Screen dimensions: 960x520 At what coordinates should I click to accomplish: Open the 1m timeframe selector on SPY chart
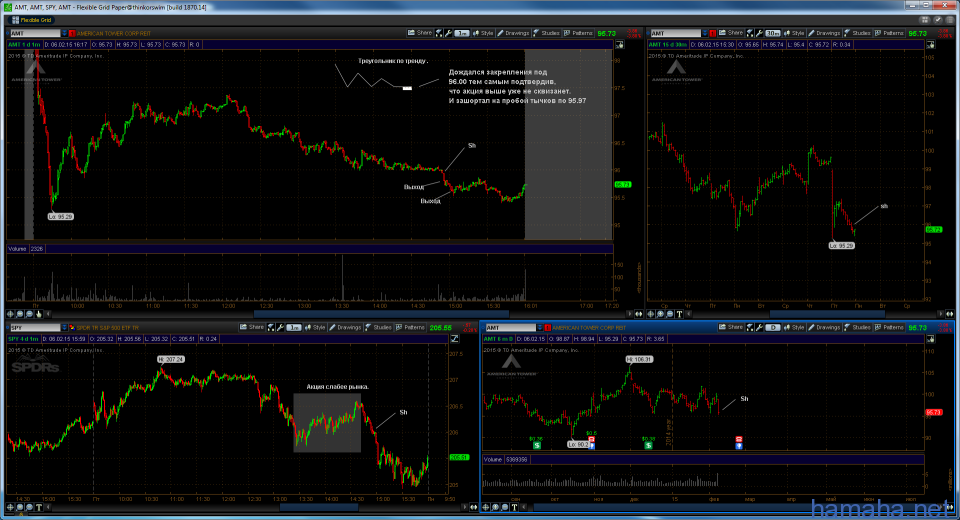pos(294,327)
